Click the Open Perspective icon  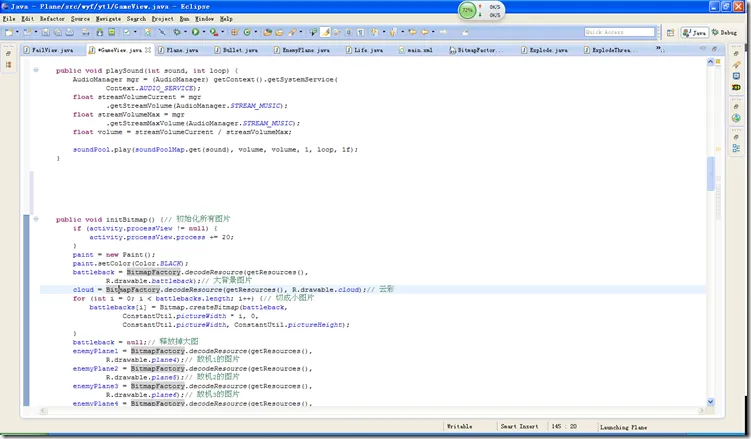(x=671, y=32)
